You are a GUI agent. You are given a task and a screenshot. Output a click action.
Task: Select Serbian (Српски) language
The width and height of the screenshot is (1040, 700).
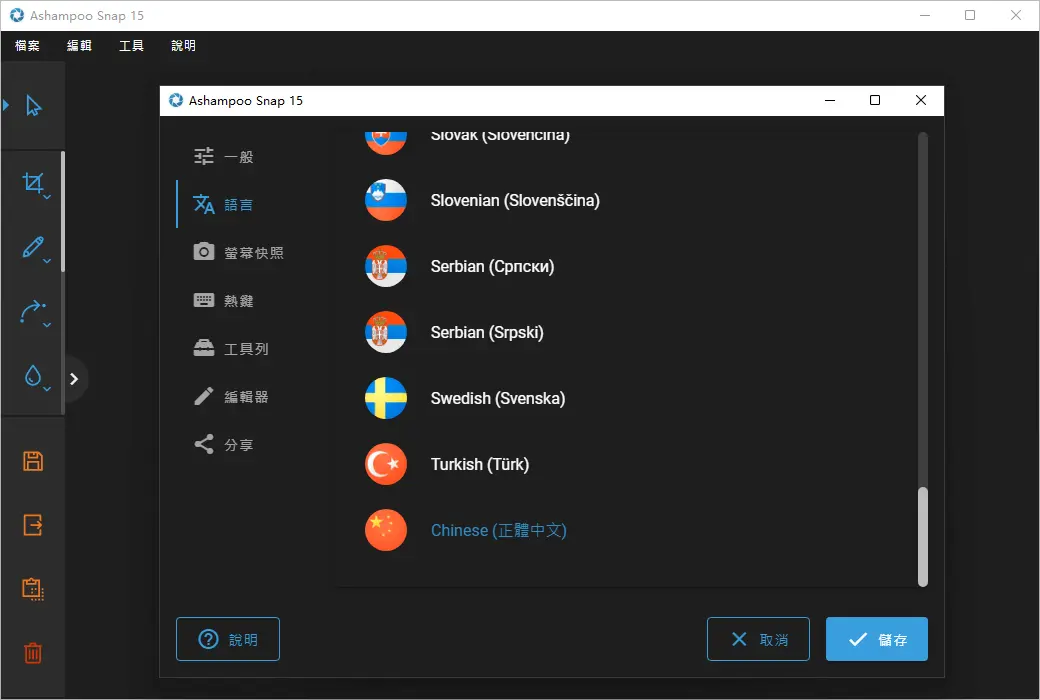[x=492, y=266]
